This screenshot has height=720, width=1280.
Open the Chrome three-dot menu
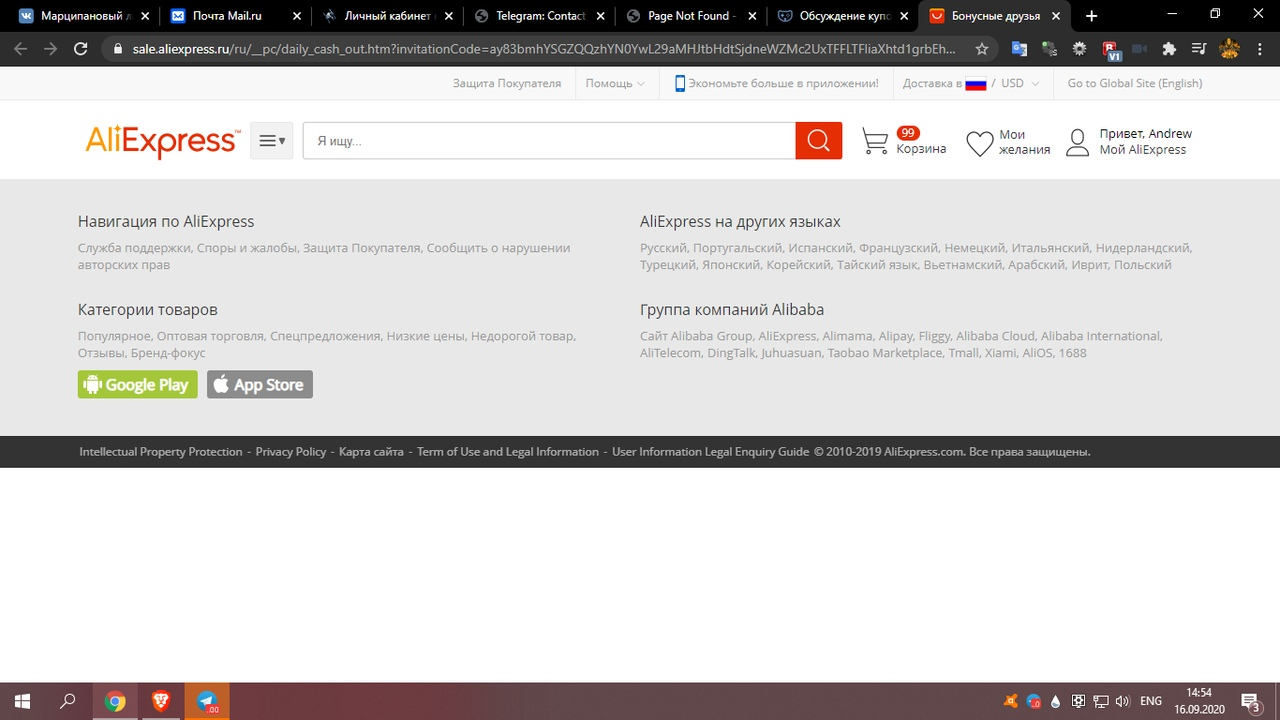click(1260, 49)
